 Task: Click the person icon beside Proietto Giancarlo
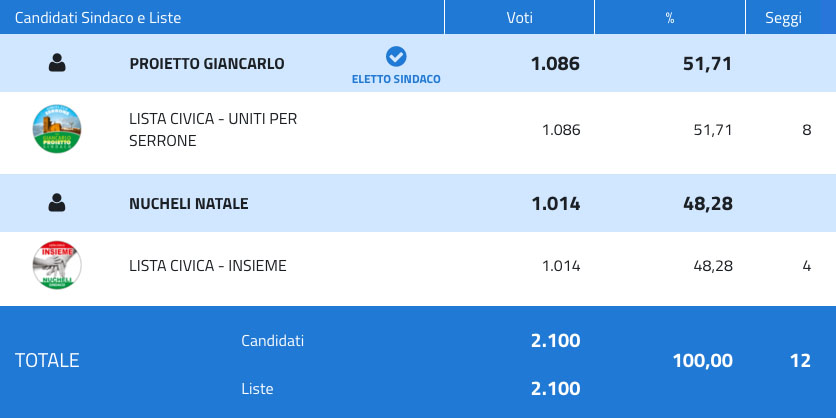tap(57, 63)
